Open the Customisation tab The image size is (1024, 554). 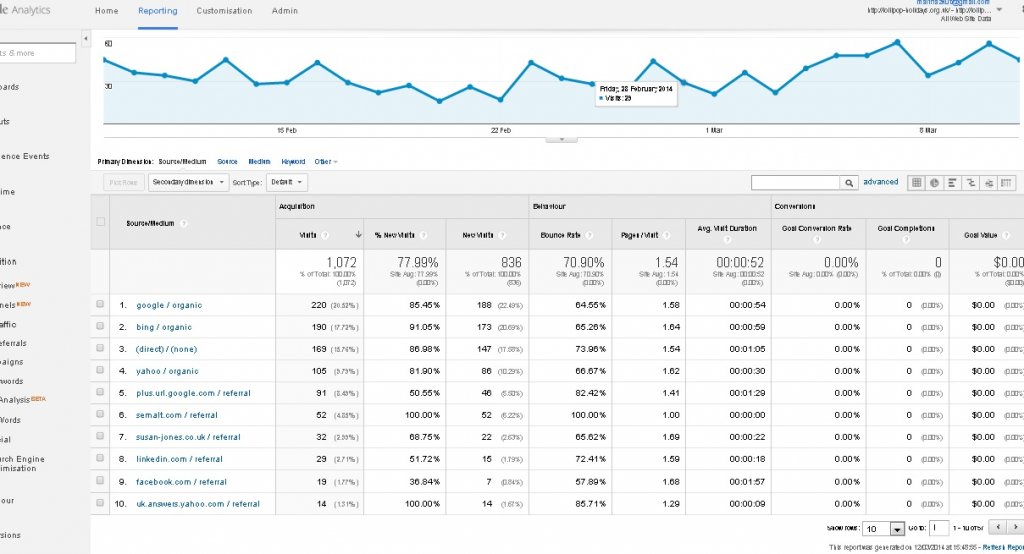click(224, 11)
